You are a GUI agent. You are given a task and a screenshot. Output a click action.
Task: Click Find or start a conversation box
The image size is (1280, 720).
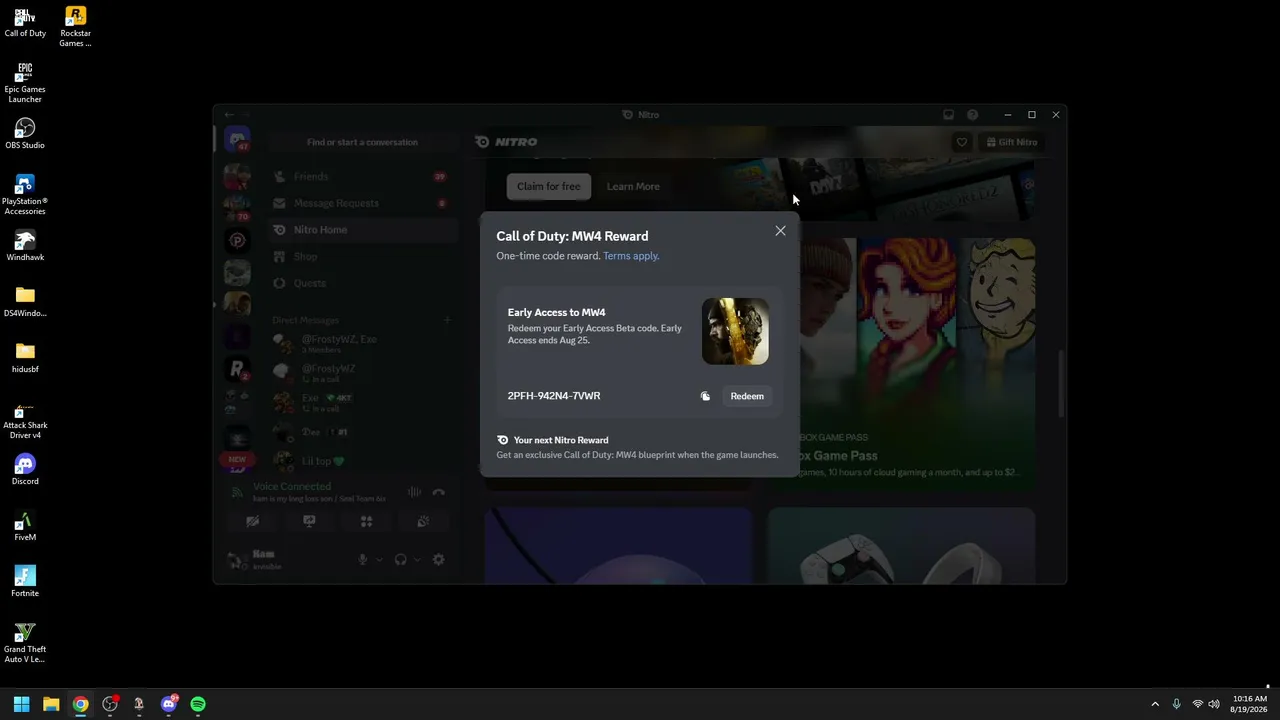362,142
